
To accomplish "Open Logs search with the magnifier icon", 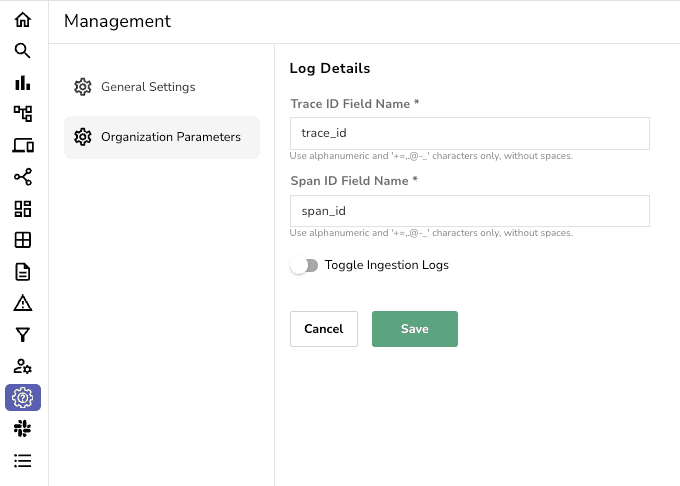I will [x=23, y=51].
